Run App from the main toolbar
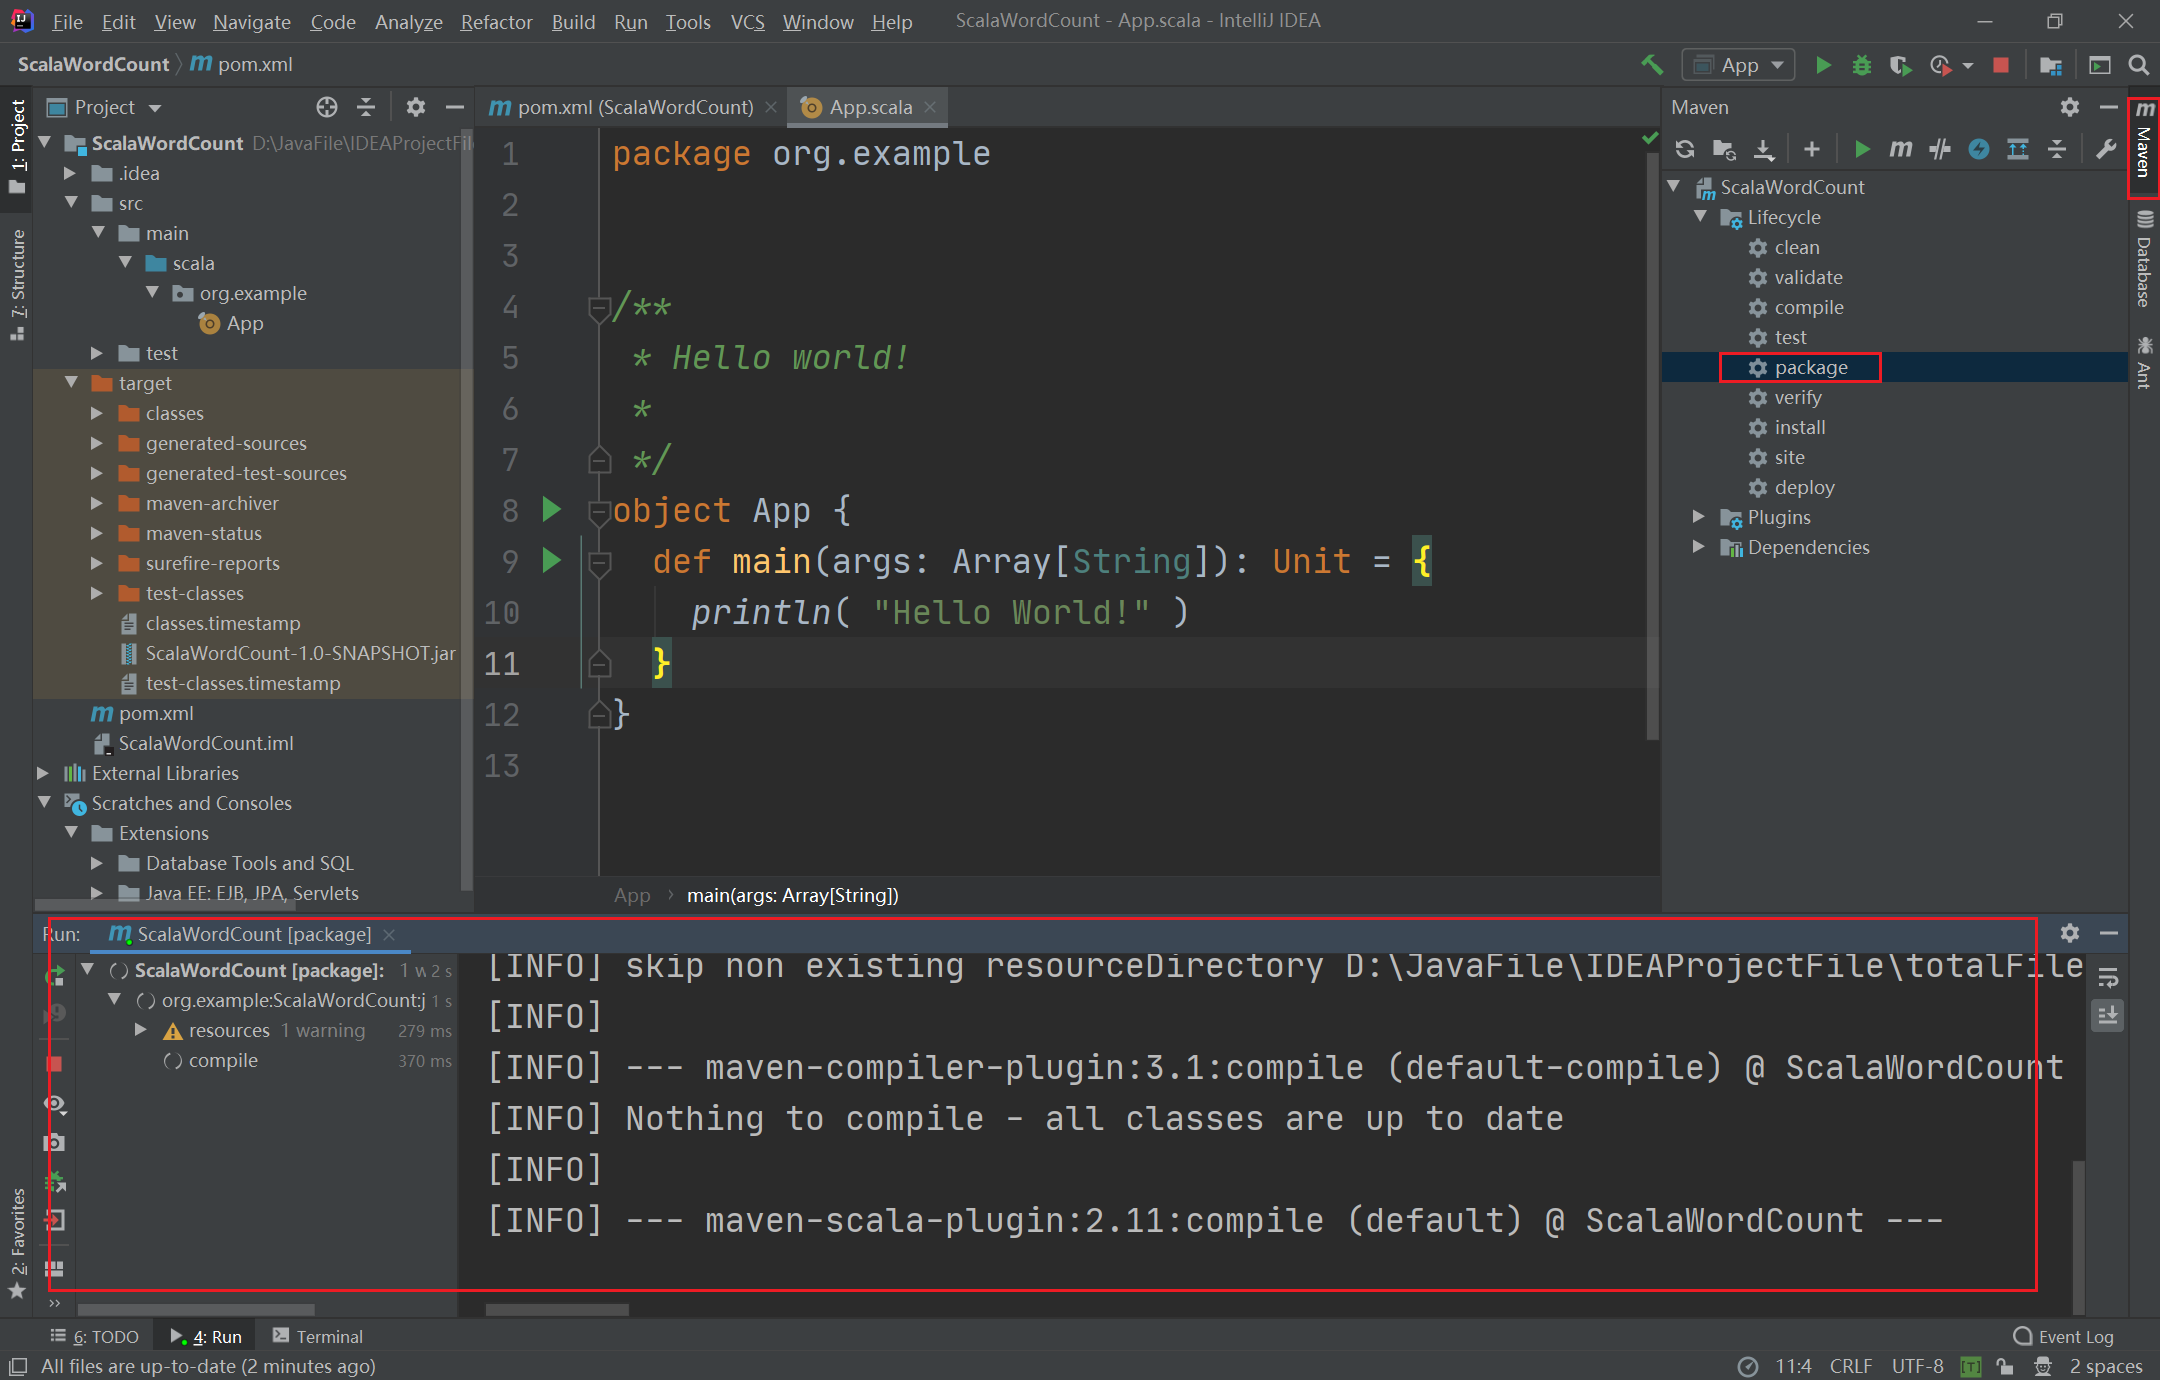 (x=1823, y=65)
